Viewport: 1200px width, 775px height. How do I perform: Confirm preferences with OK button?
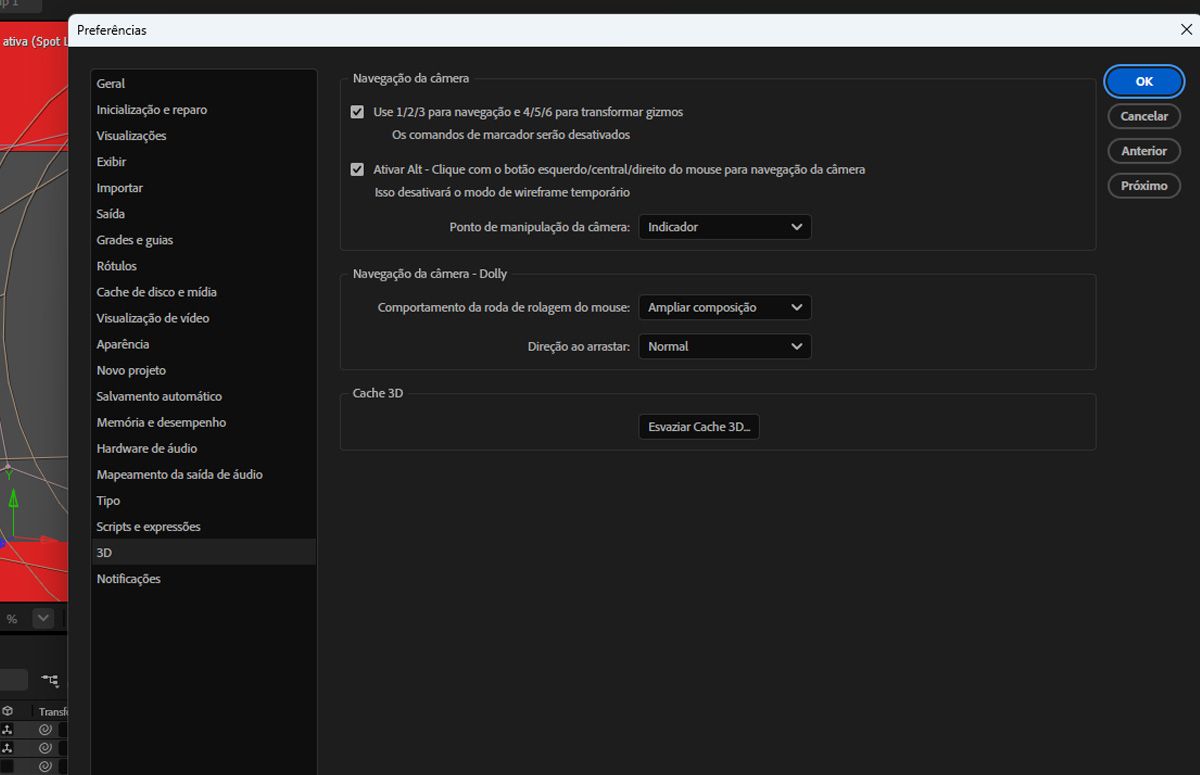click(x=1144, y=82)
